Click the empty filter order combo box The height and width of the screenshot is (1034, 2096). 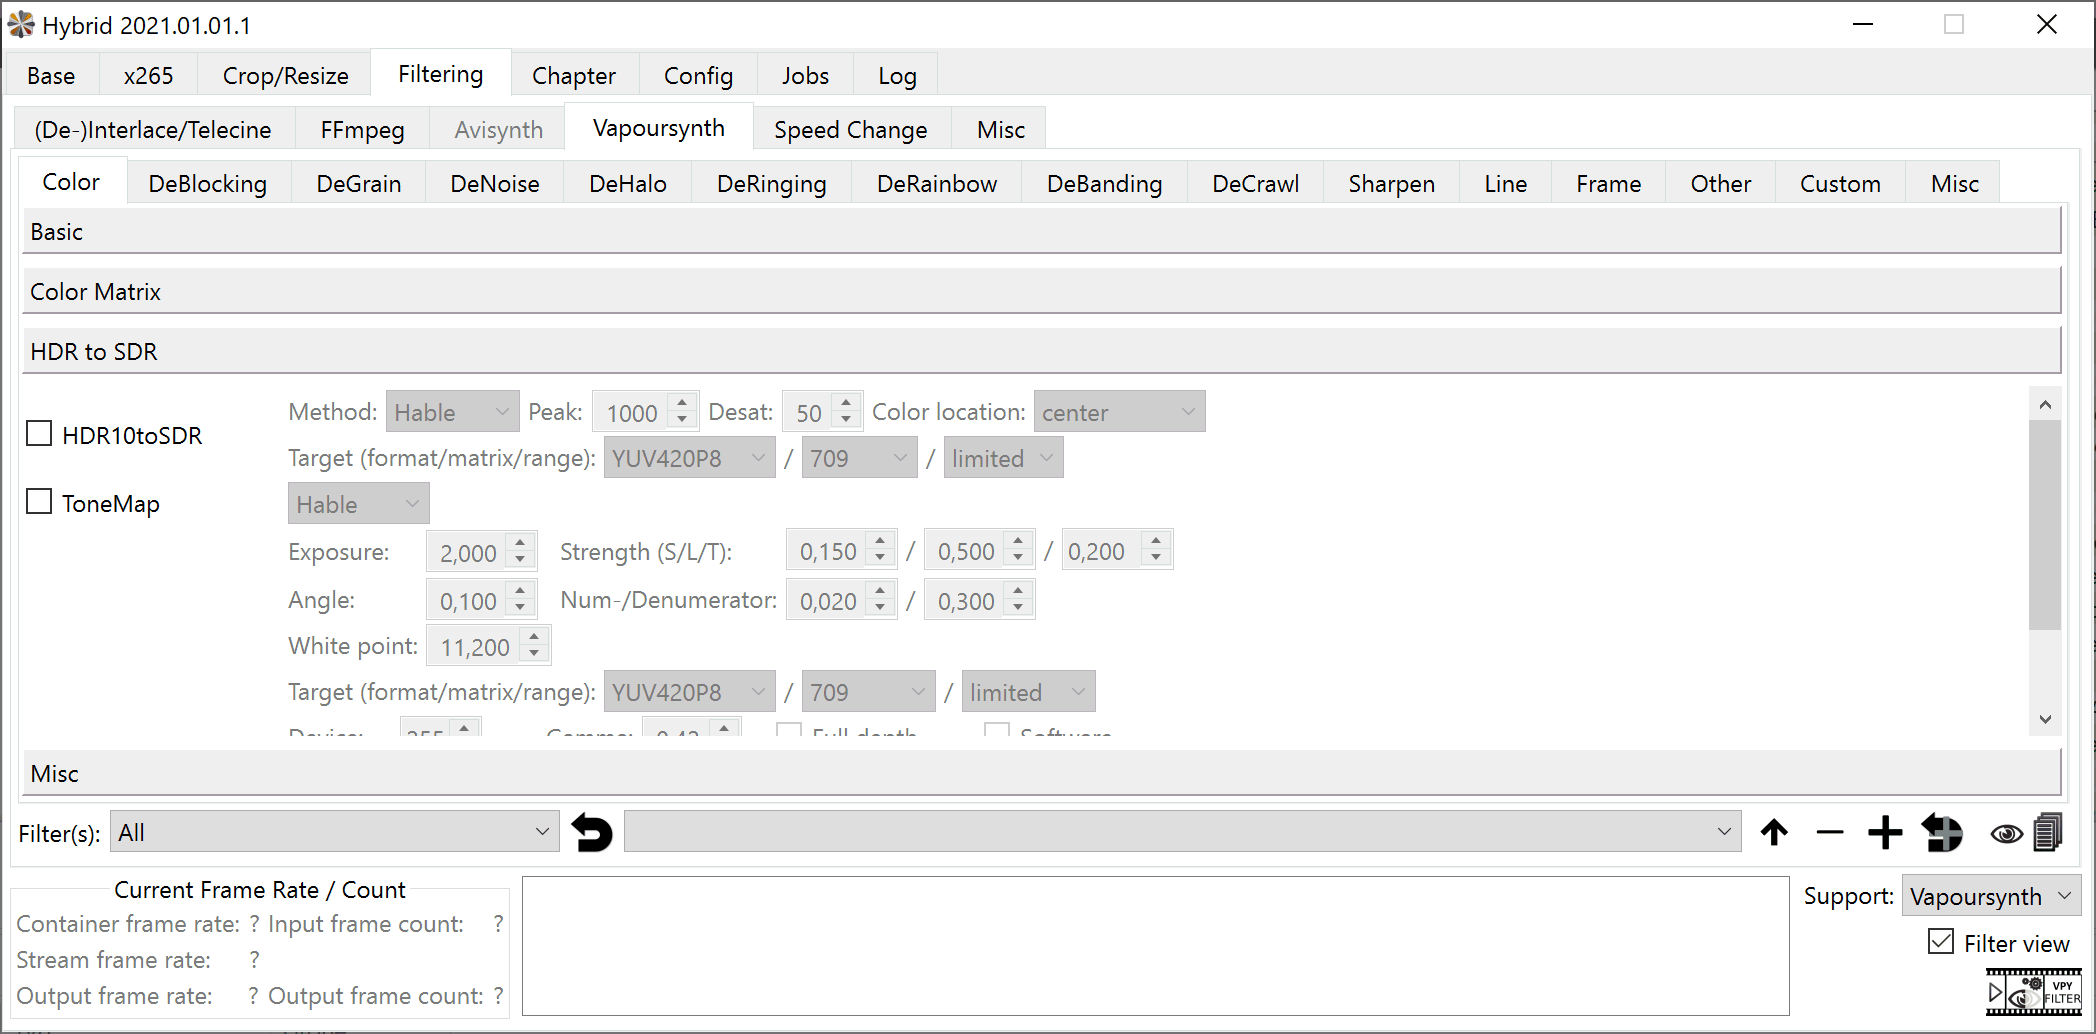tap(1180, 832)
